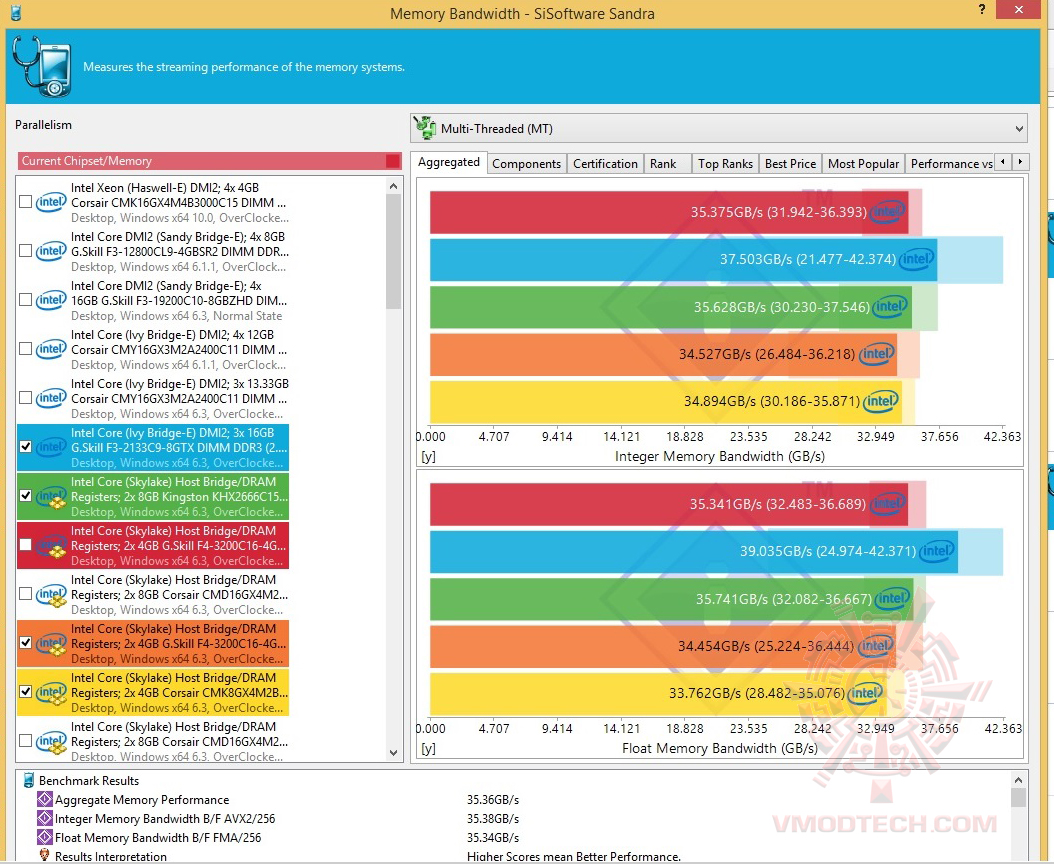Click the red swatch on Current Chipset/Memory
This screenshot has height=864, width=1054.
pos(393,161)
